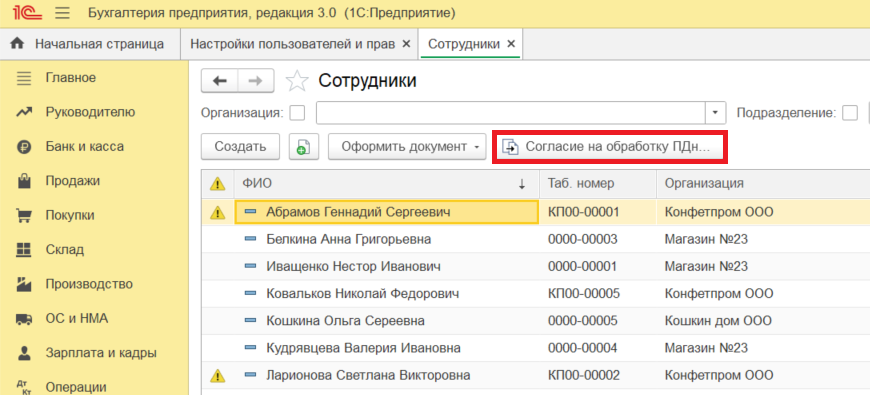The height and width of the screenshot is (395, 870).
Task: Click the home icon on Начальная страница
Action: click(x=18, y=44)
